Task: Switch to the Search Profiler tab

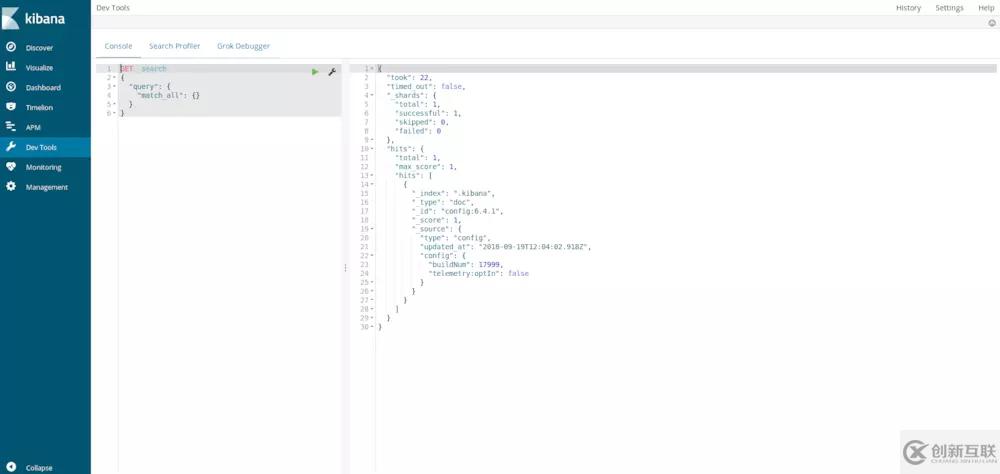Action: pyautogui.click(x=174, y=46)
